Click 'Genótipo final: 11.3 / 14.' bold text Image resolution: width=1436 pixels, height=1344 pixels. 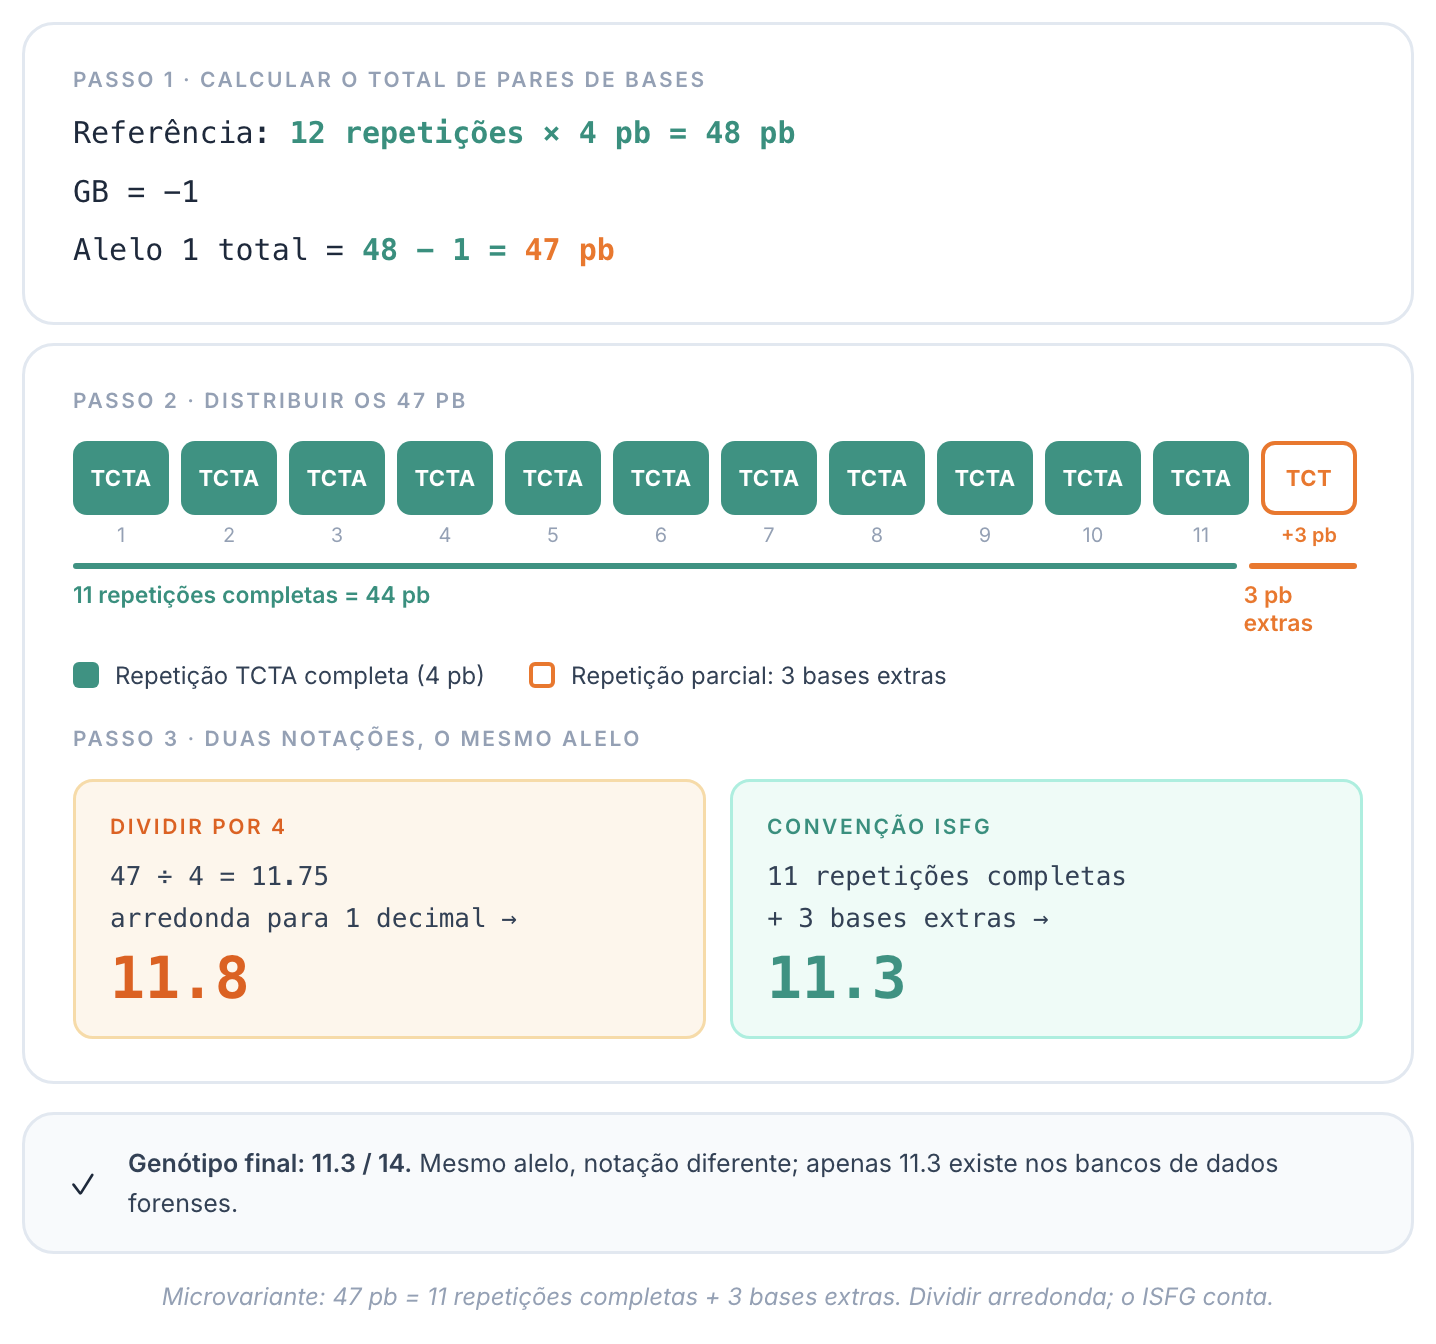click(x=270, y=1164)
